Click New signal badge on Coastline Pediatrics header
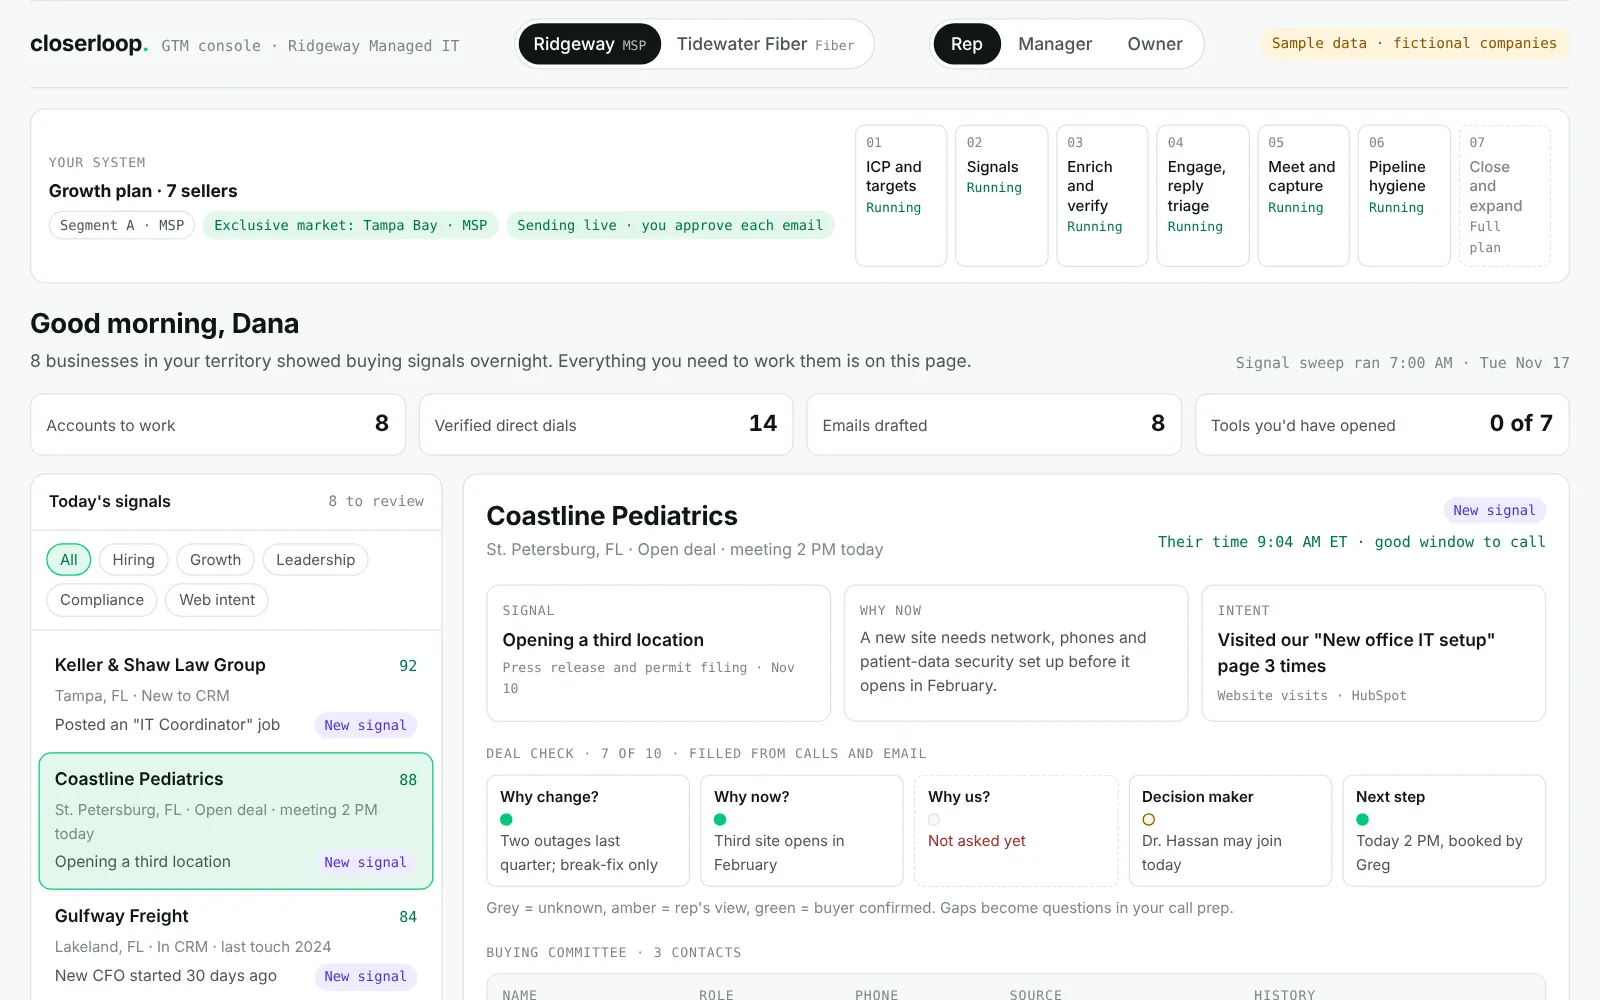This screenshot has height=1000, width=1600. tap(1494, 510)
